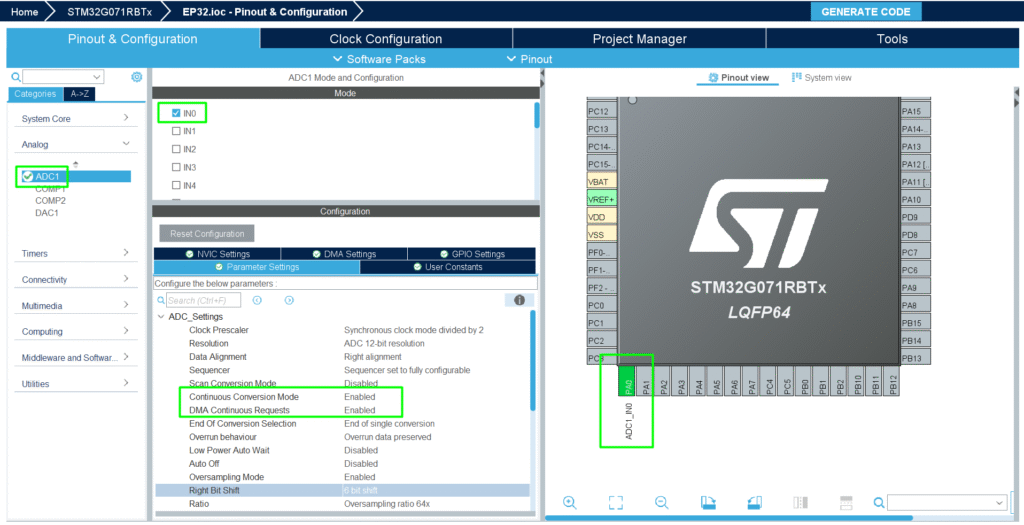
Task: Click the zoom out magnifier icon
Action: (x=661, y=502)
